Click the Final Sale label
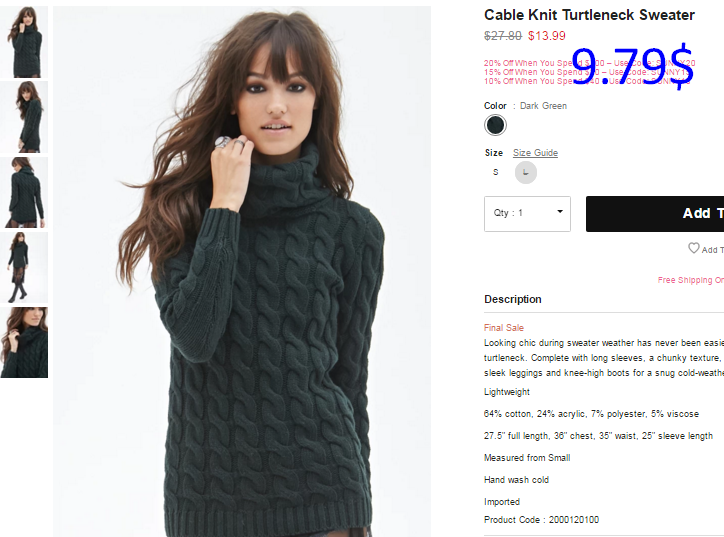 pyautogui.click(x=503, y=328)
